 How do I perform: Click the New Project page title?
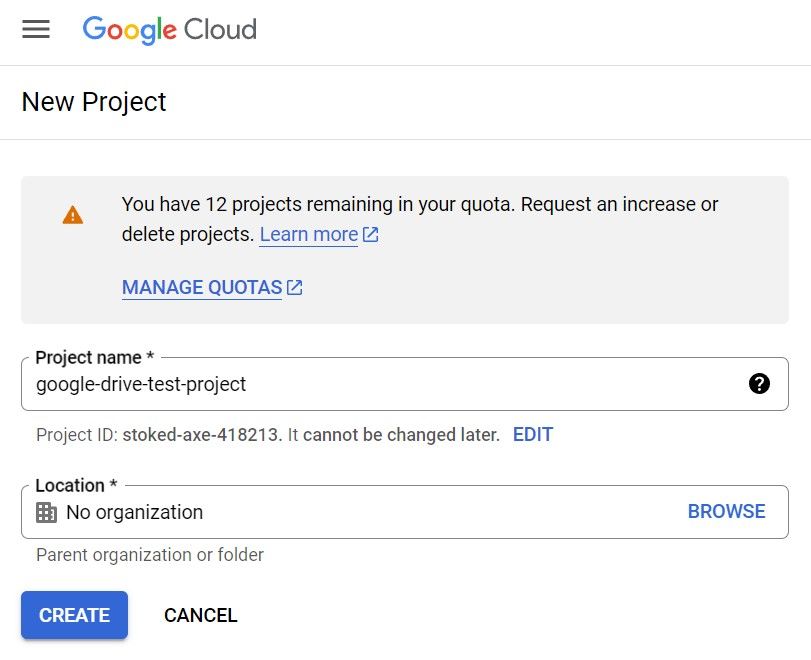click(x=94, y=102)
